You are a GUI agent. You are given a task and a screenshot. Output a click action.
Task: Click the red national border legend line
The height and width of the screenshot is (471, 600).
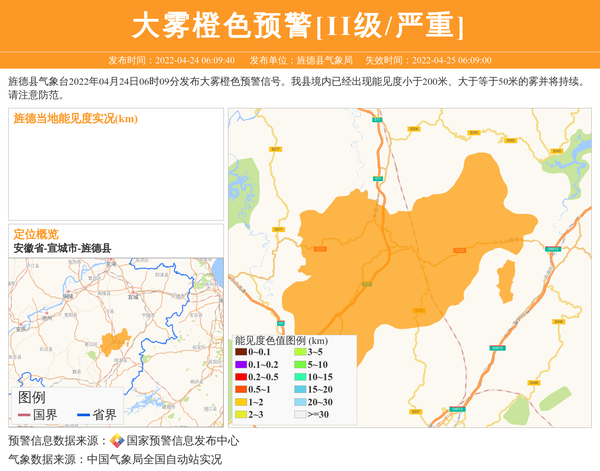coord(24,414)
